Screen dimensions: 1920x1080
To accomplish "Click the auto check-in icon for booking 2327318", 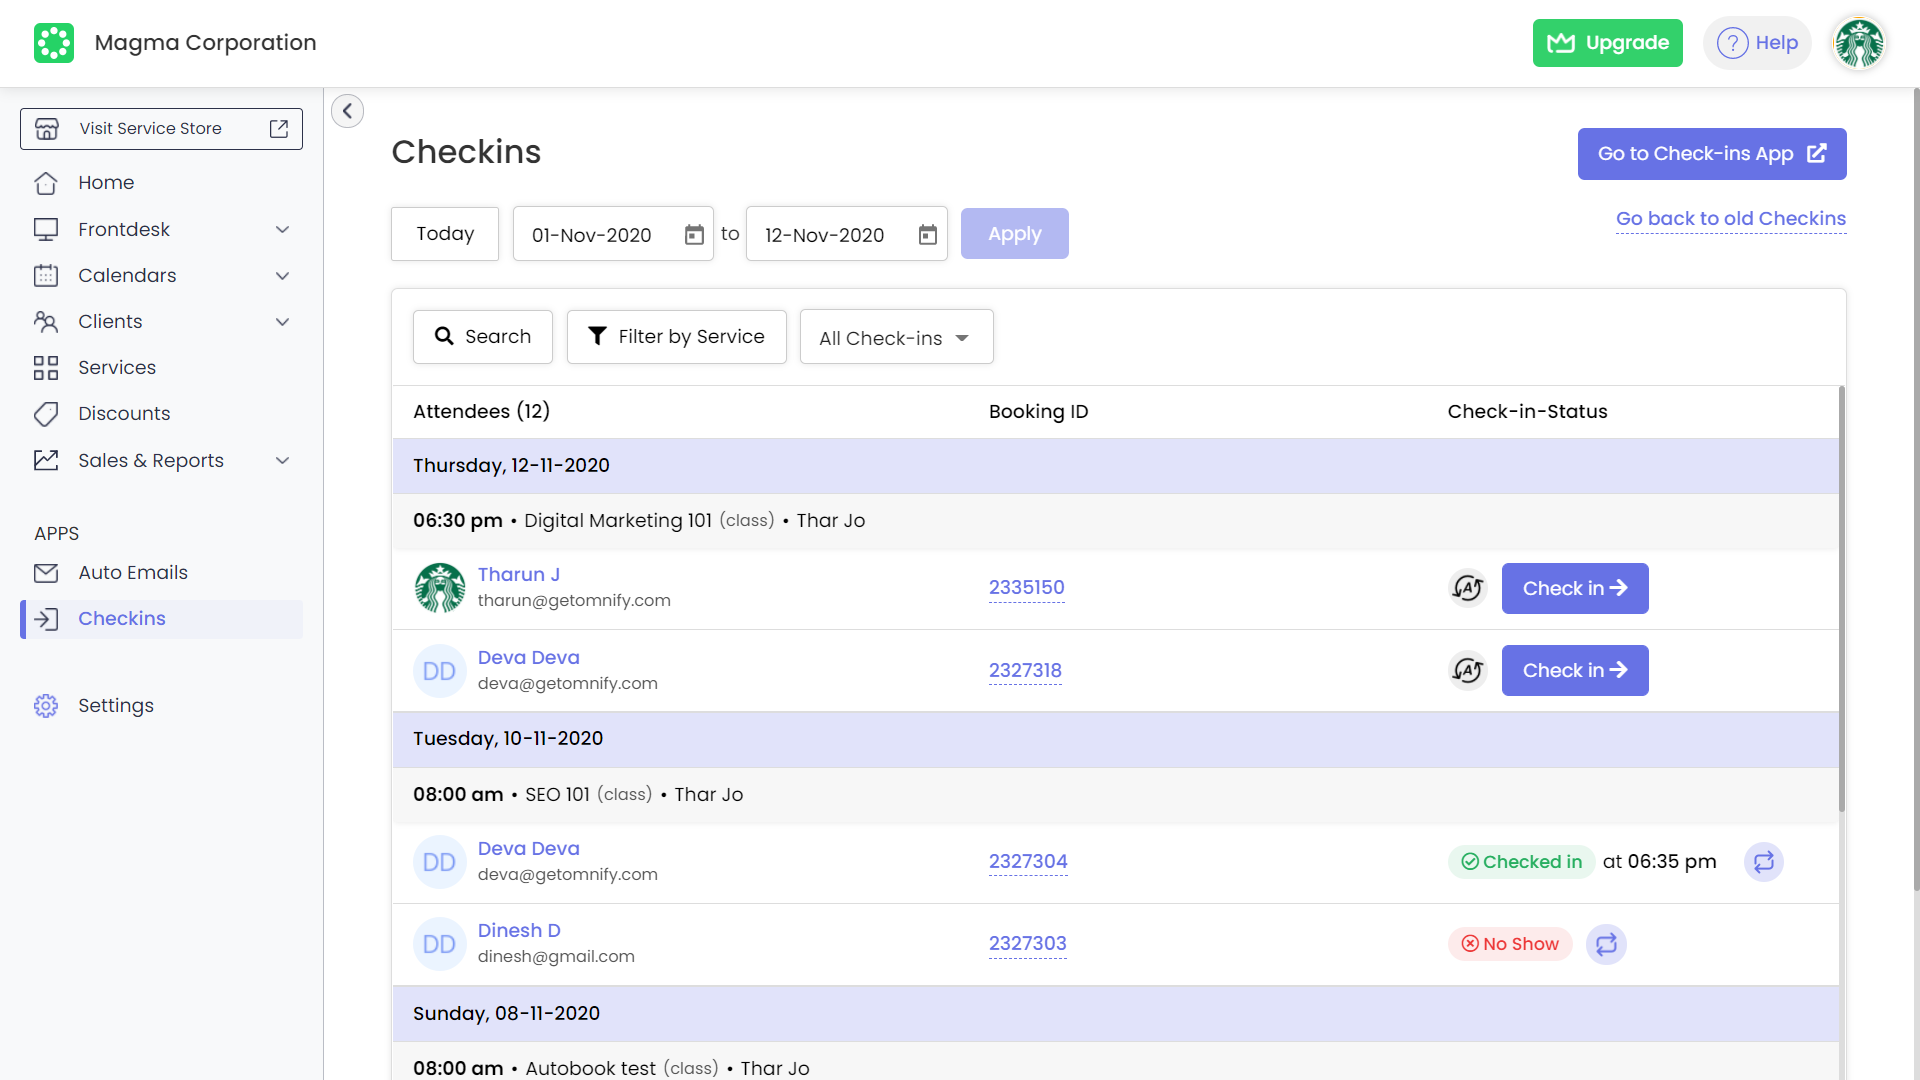I will coord(1467,670).
